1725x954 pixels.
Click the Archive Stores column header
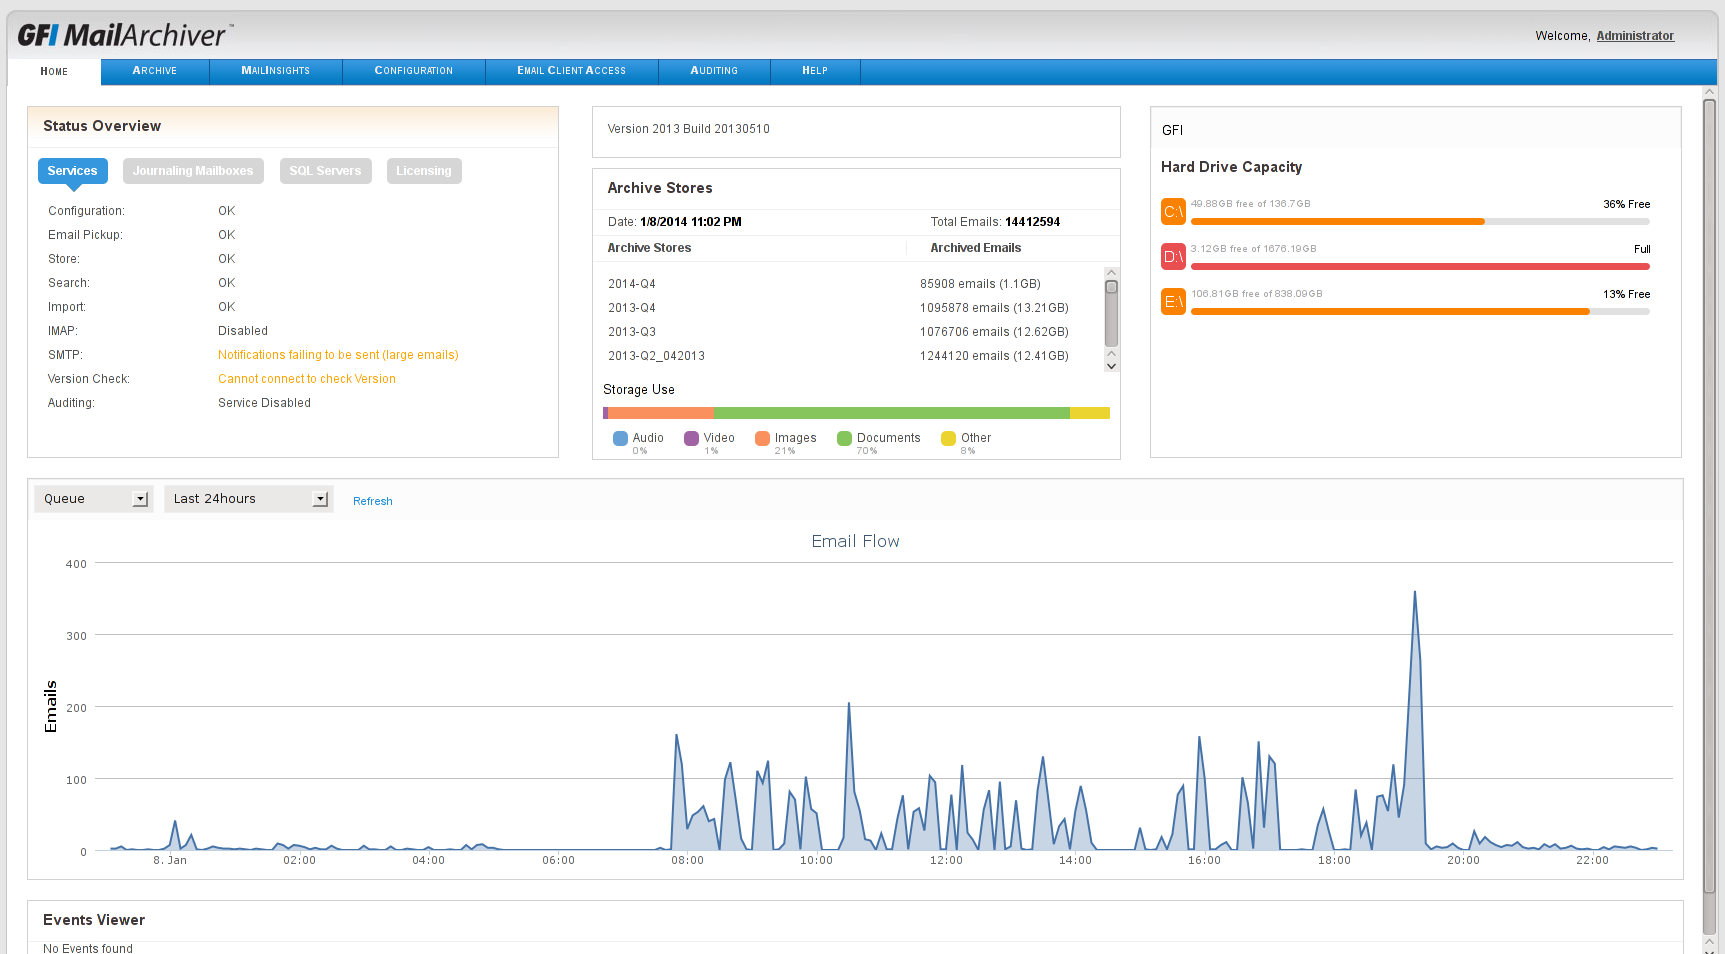click(649, 248)
